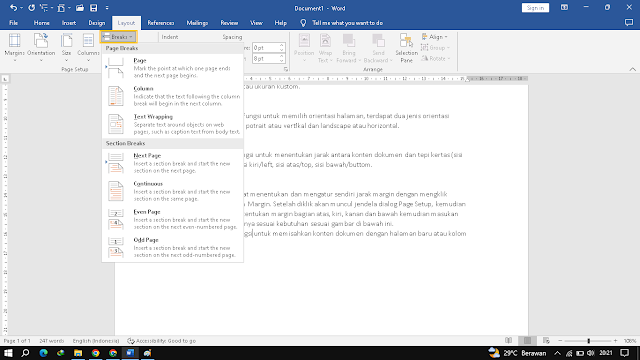Image resolution: width=640 pixels, height=360 pixels.
Task: Insert Continuous section break
Action: [173, 191]
